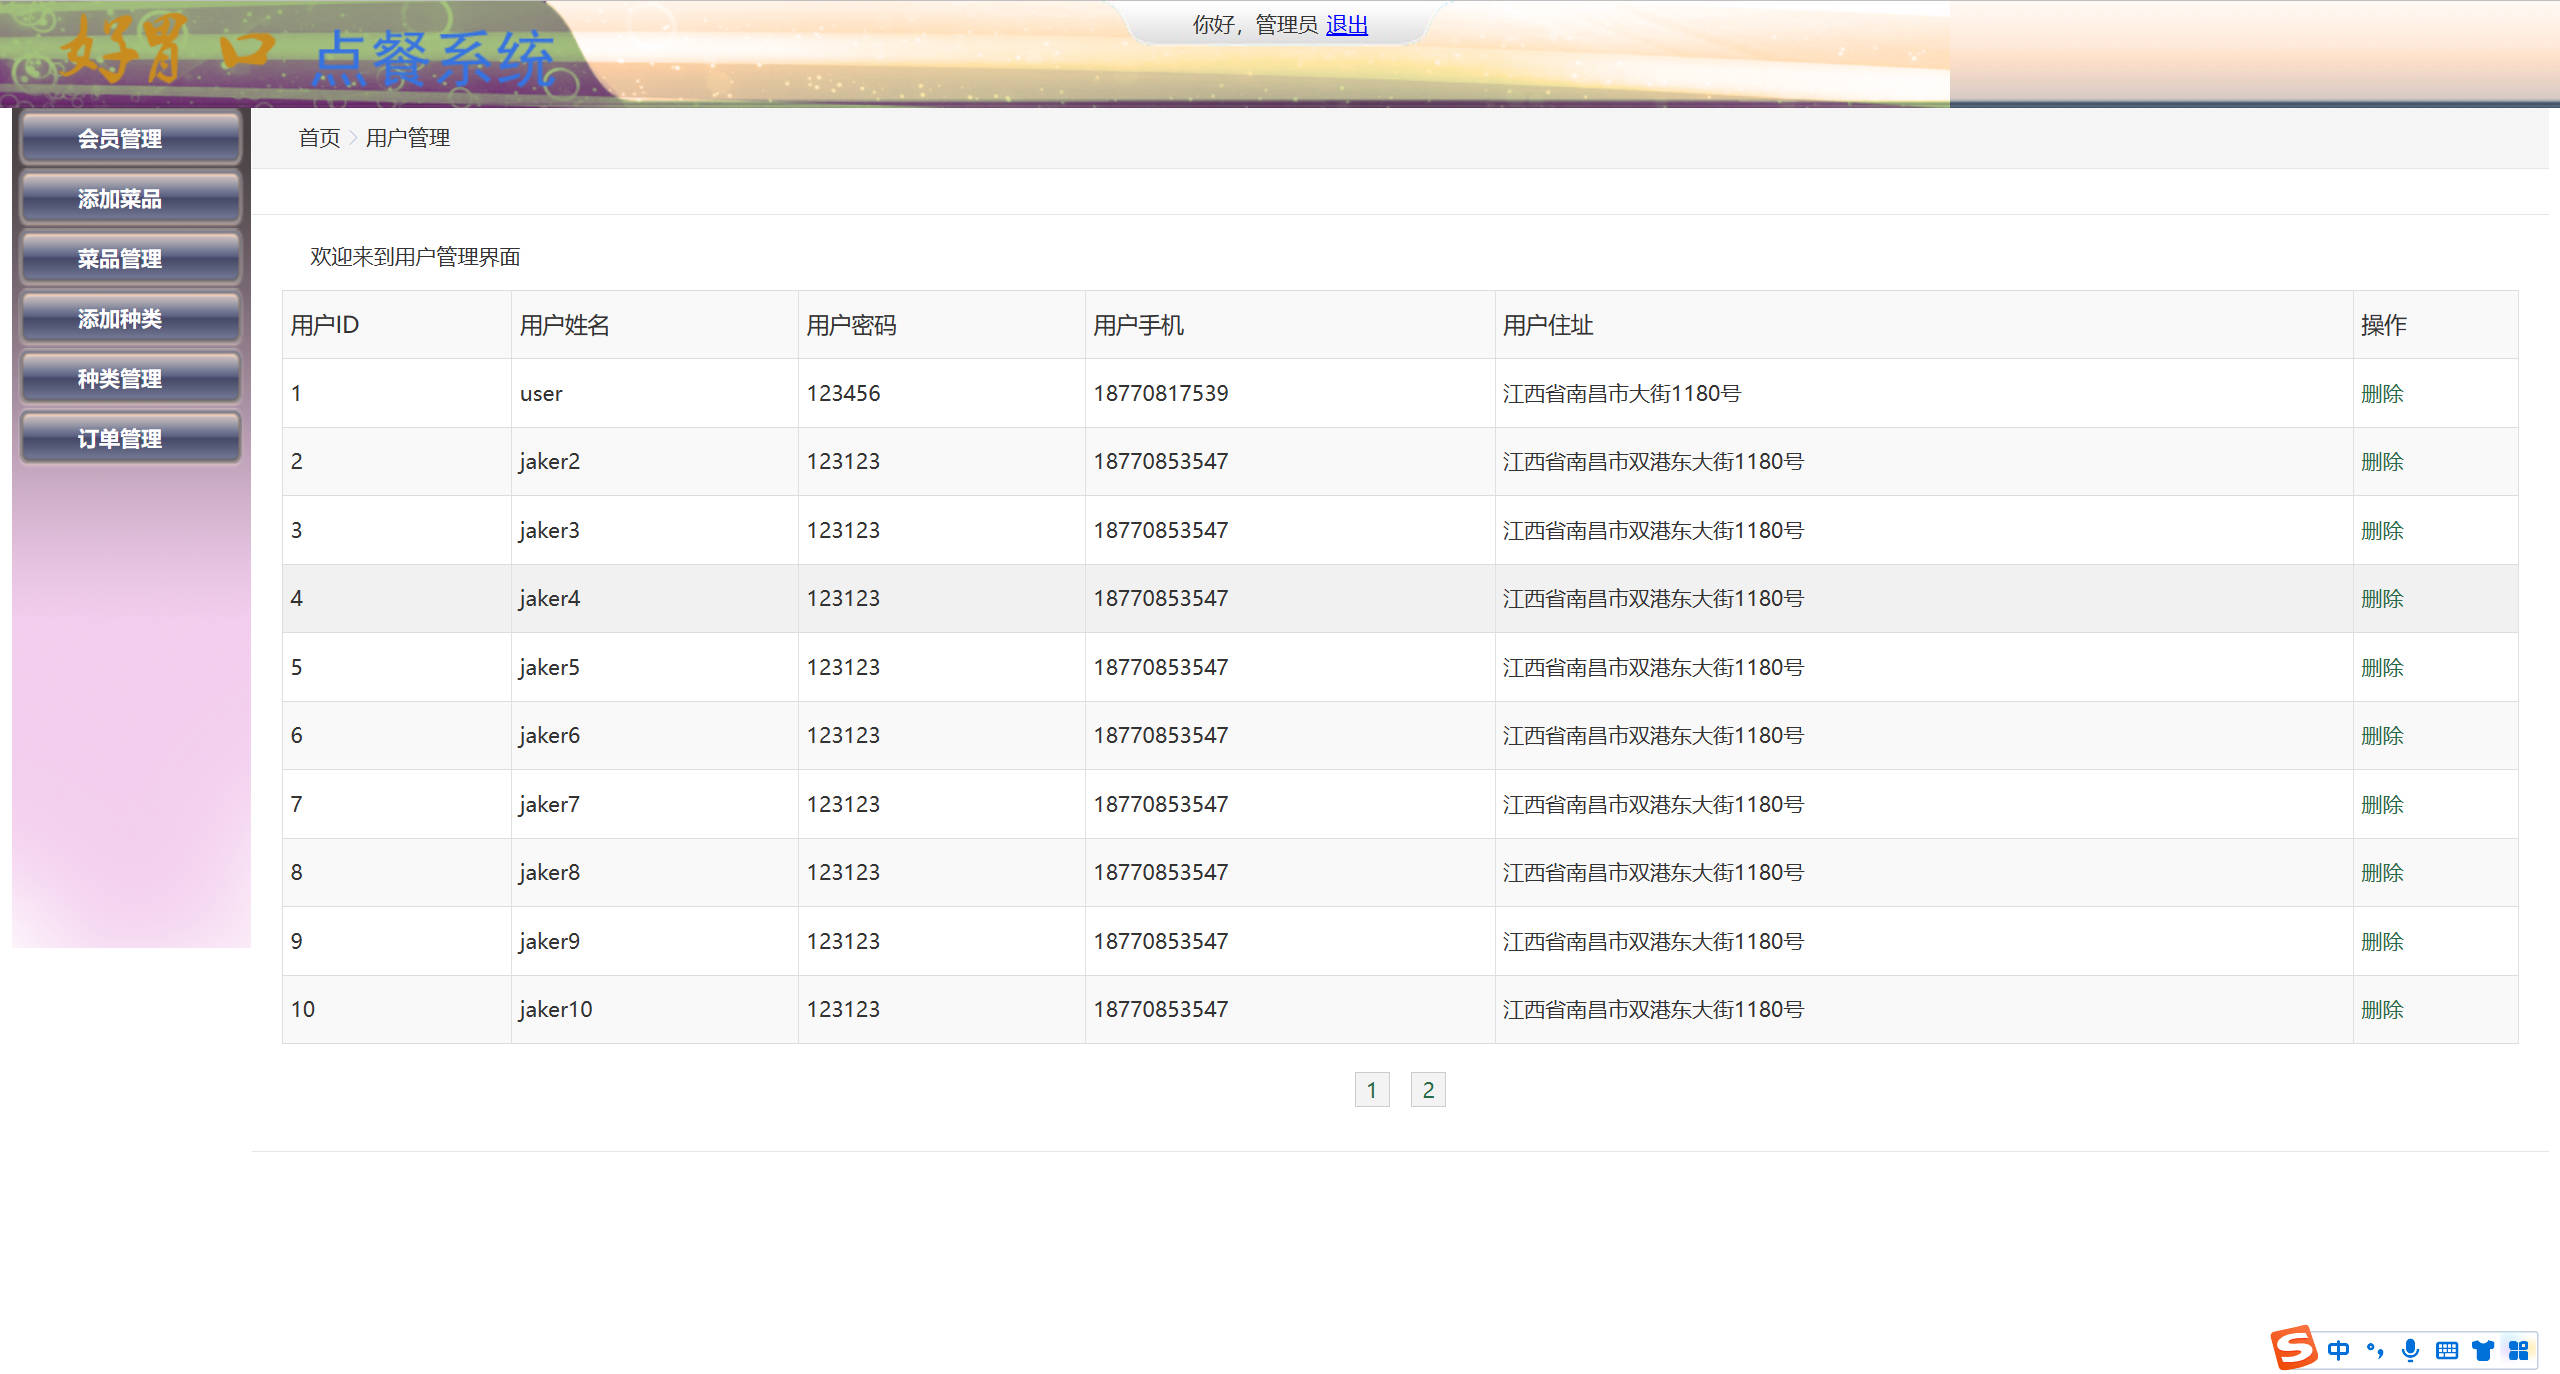Image resolution: width=2560 pixels, height=1374 pixels.
Task: Click page 1 pagination button
Action: pos(1372,1090)
